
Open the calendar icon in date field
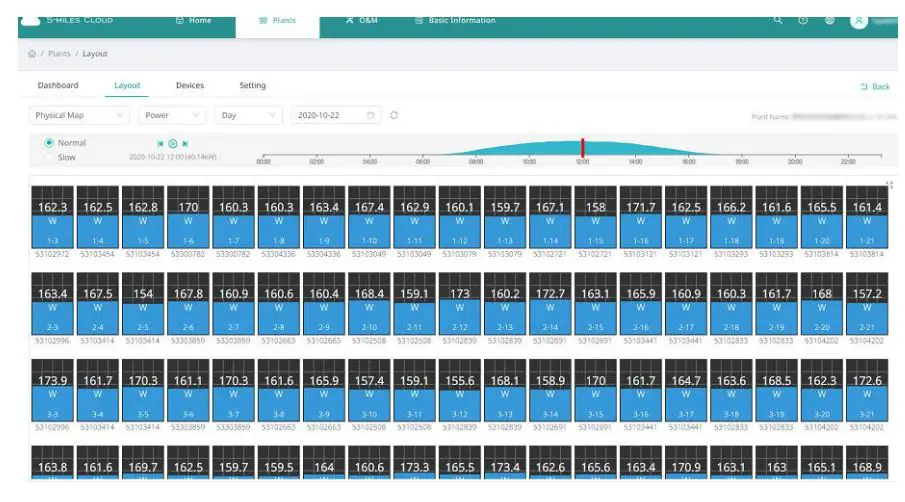(x=371, y=115)
